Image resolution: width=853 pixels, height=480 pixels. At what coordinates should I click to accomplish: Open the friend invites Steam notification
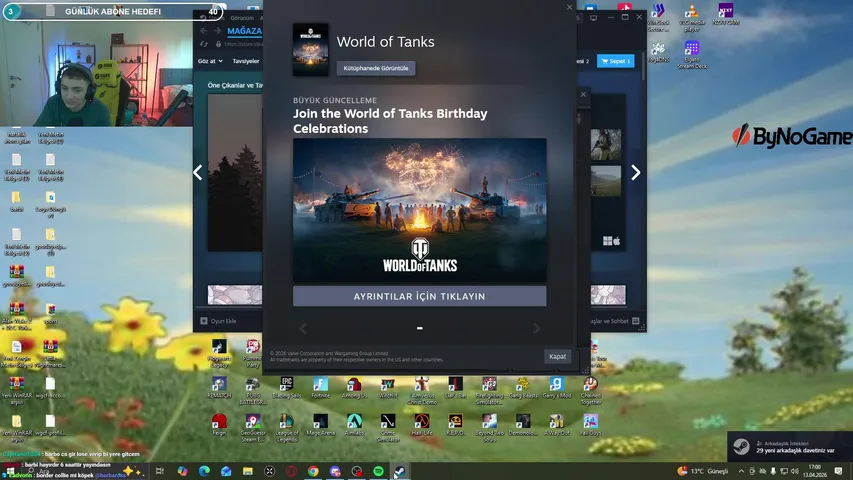pyautogui.click(x=790, y=447)
